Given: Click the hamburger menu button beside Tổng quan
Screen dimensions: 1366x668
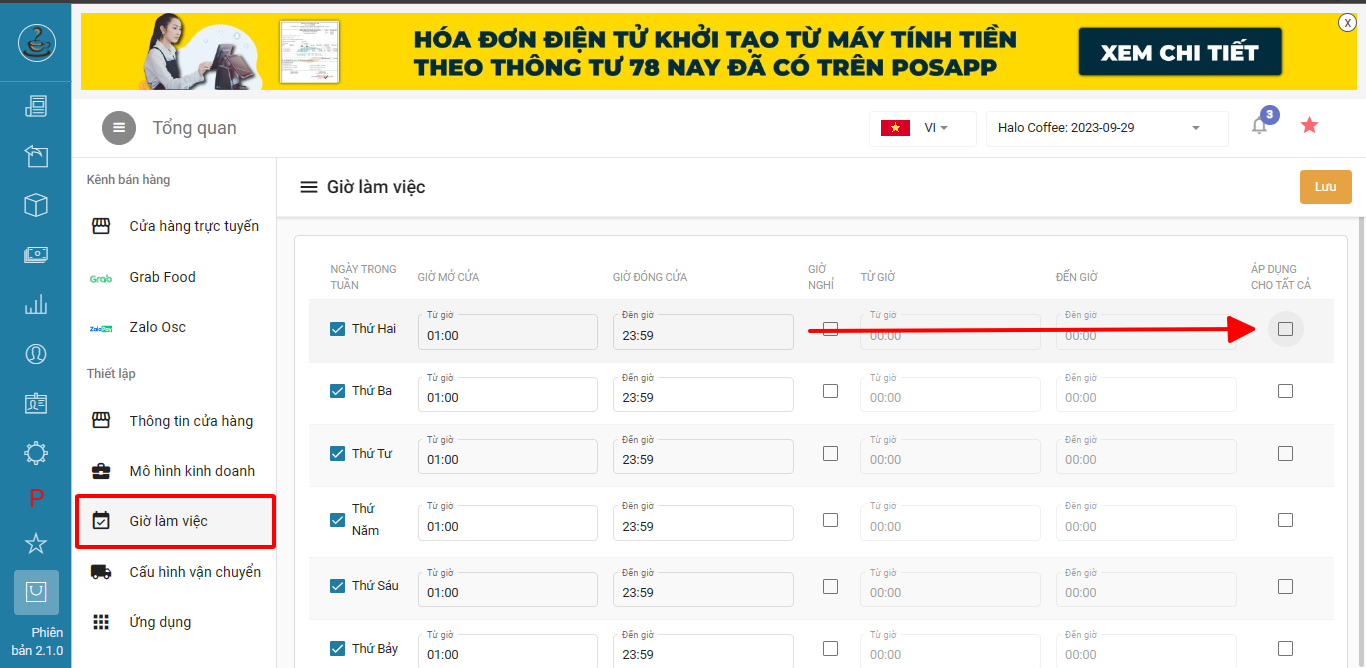Looking at the screenshot, I should (x=119, y=128).
